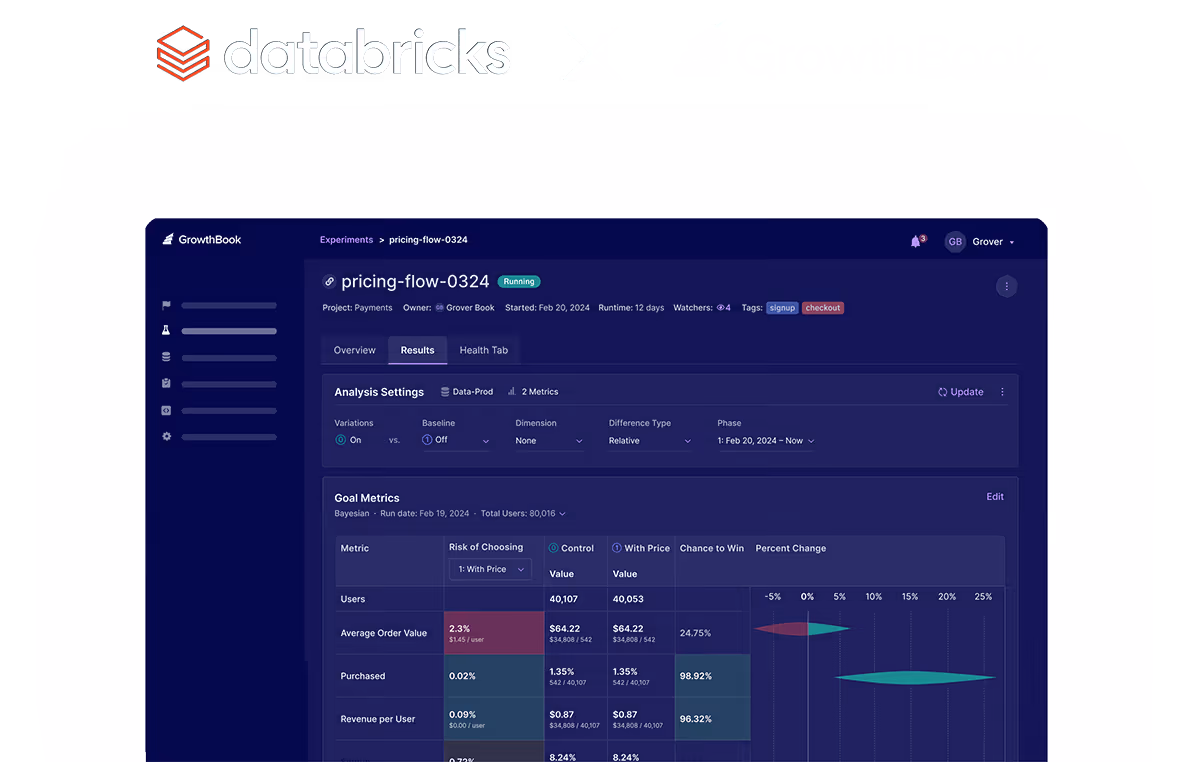The width and height of the screenshot is (1200, 762).
Task: Click the pricing-flow-0324 experiment title
Action: (415, 282)
